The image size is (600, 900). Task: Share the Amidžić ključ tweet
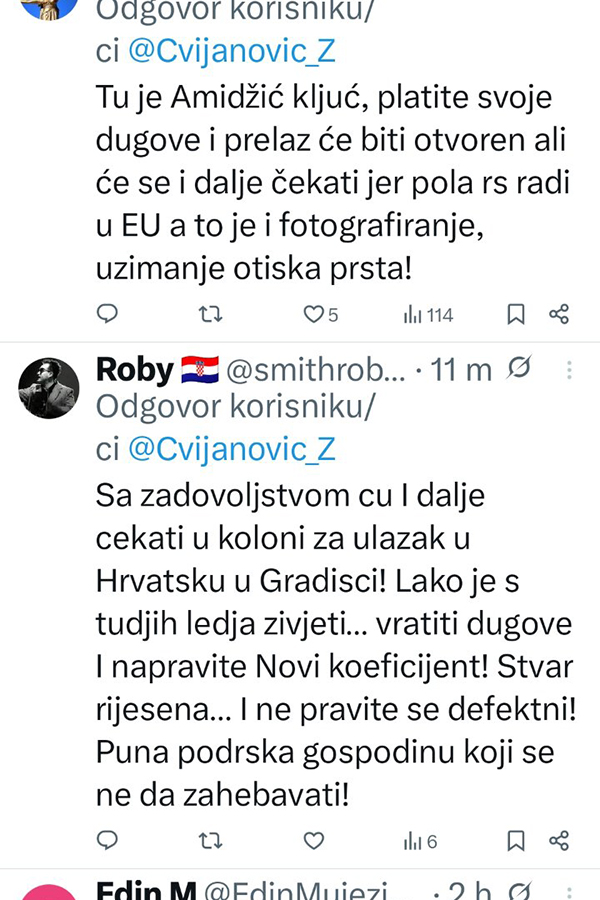(x=559, y=315)
